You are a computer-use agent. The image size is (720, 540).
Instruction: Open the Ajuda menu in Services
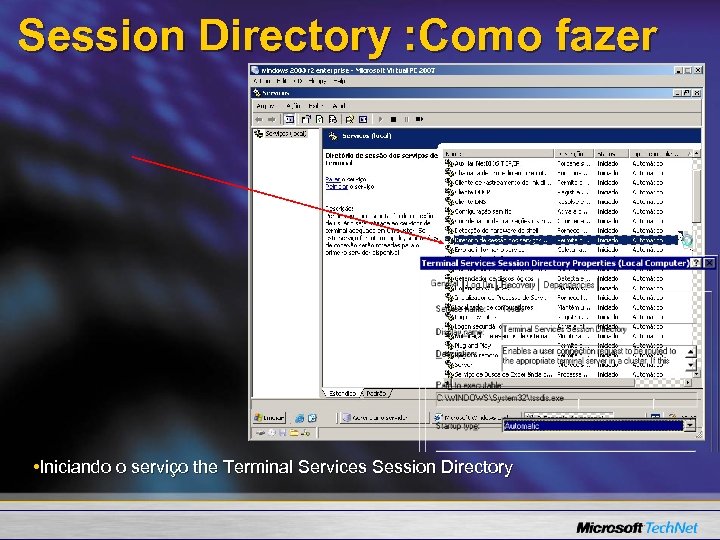(338, 106)
